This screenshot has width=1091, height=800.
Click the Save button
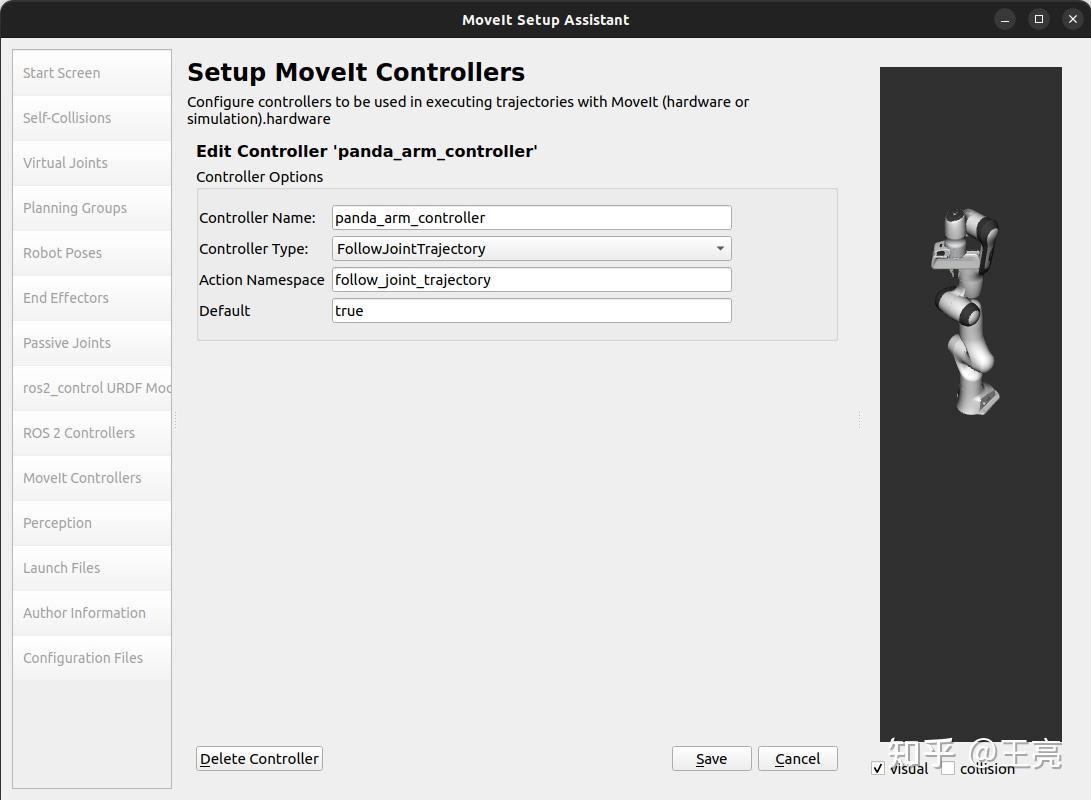[711, 759]
